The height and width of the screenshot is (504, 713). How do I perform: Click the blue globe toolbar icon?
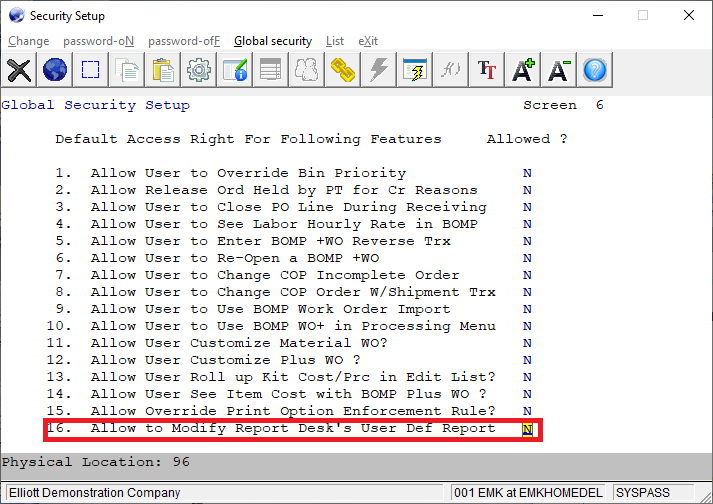click(55, 70)
